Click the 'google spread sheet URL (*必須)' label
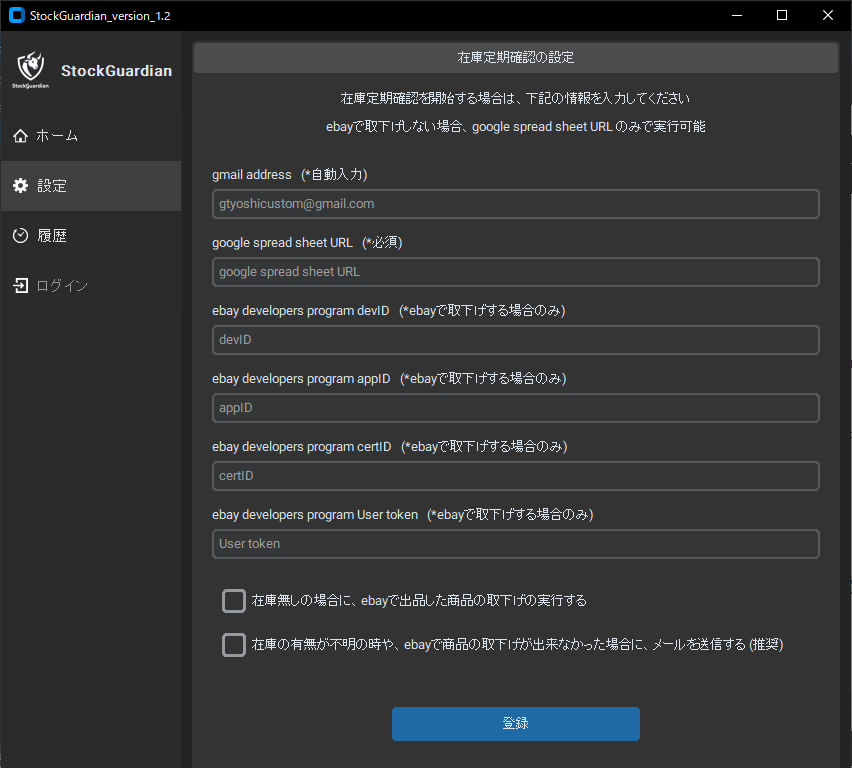The height and width of the screenshot is (768, 852). point(307,242)
